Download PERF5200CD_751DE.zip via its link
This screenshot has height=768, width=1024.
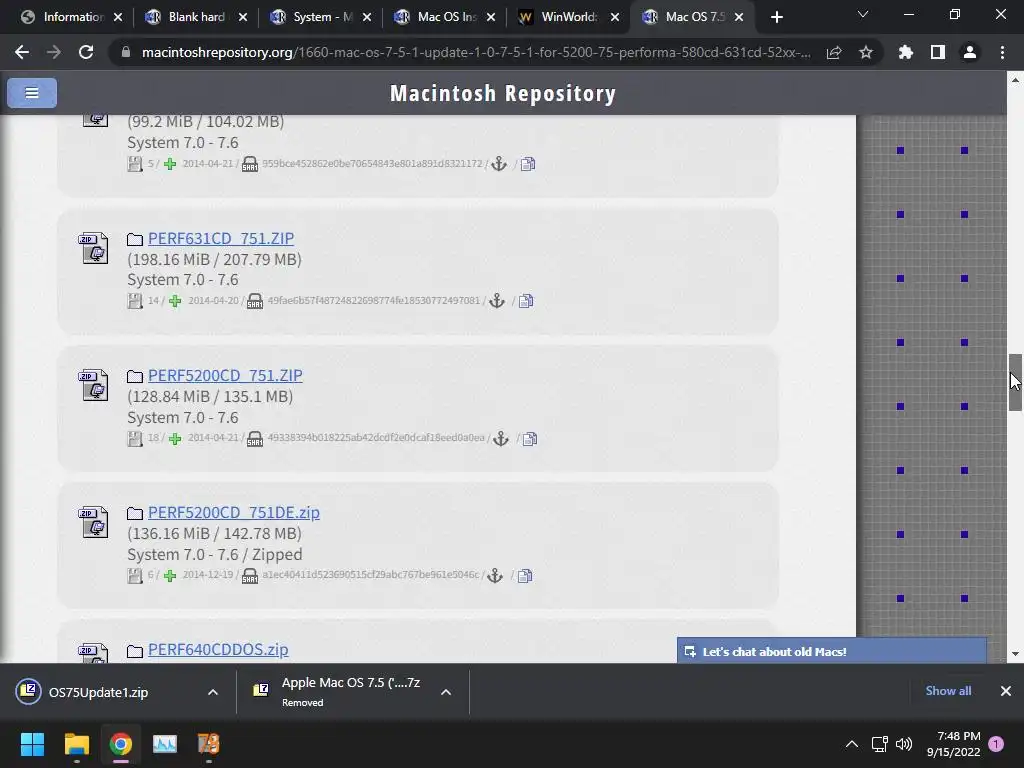click(234, 513)
